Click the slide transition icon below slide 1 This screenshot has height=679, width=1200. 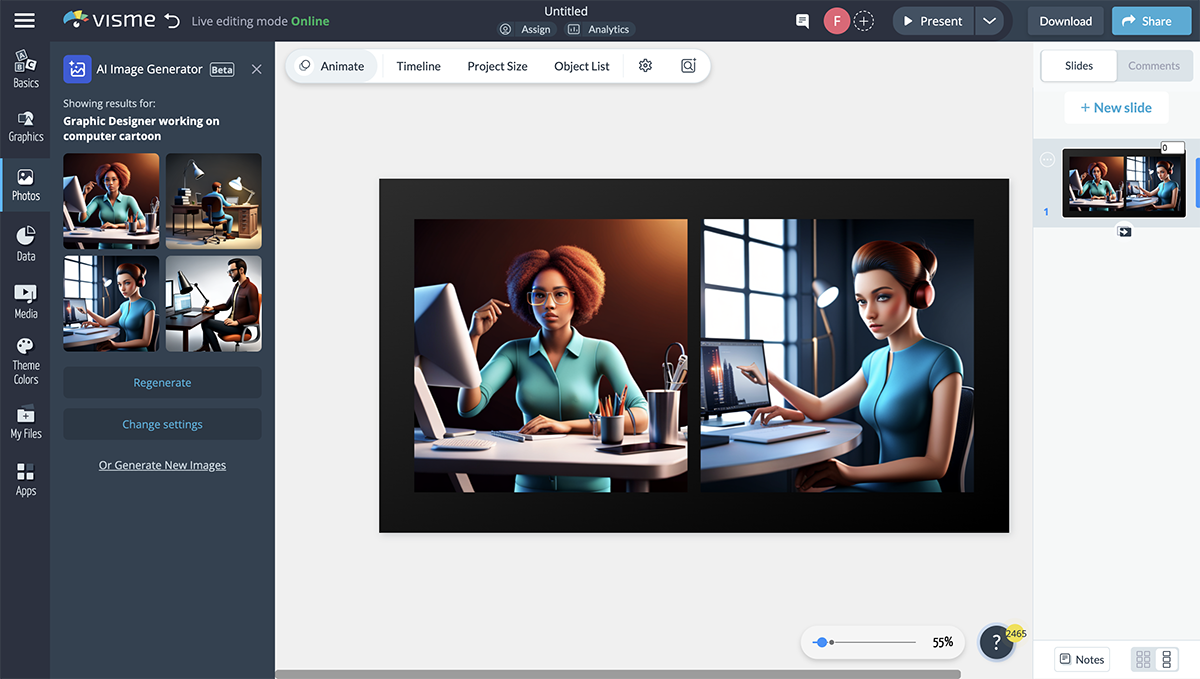point(1124,231)
